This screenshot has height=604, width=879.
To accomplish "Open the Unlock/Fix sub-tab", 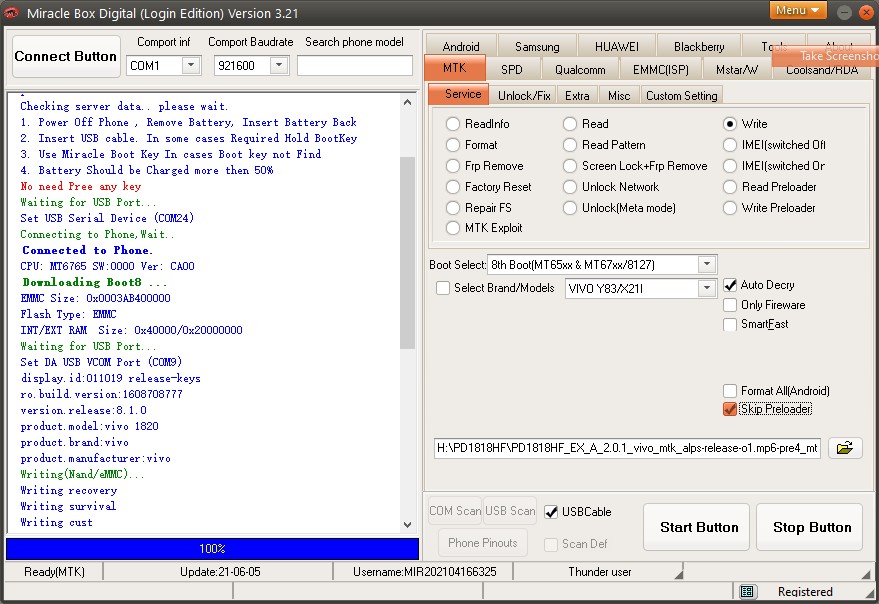I will (x=524, y=95).
